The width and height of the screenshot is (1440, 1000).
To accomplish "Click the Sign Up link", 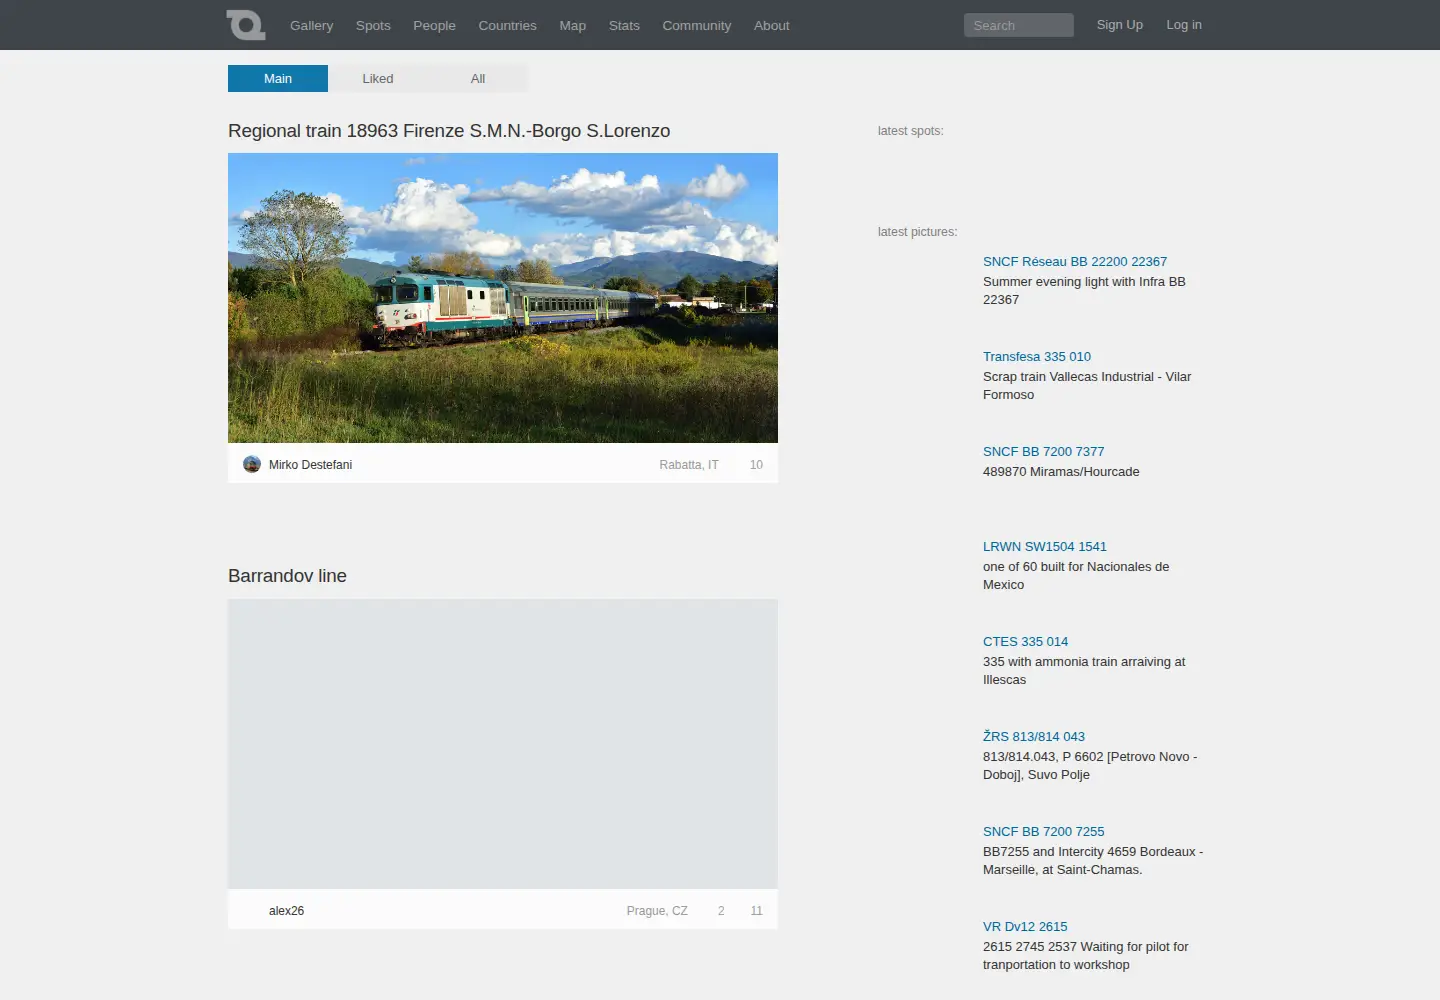I will [1119, 25].
